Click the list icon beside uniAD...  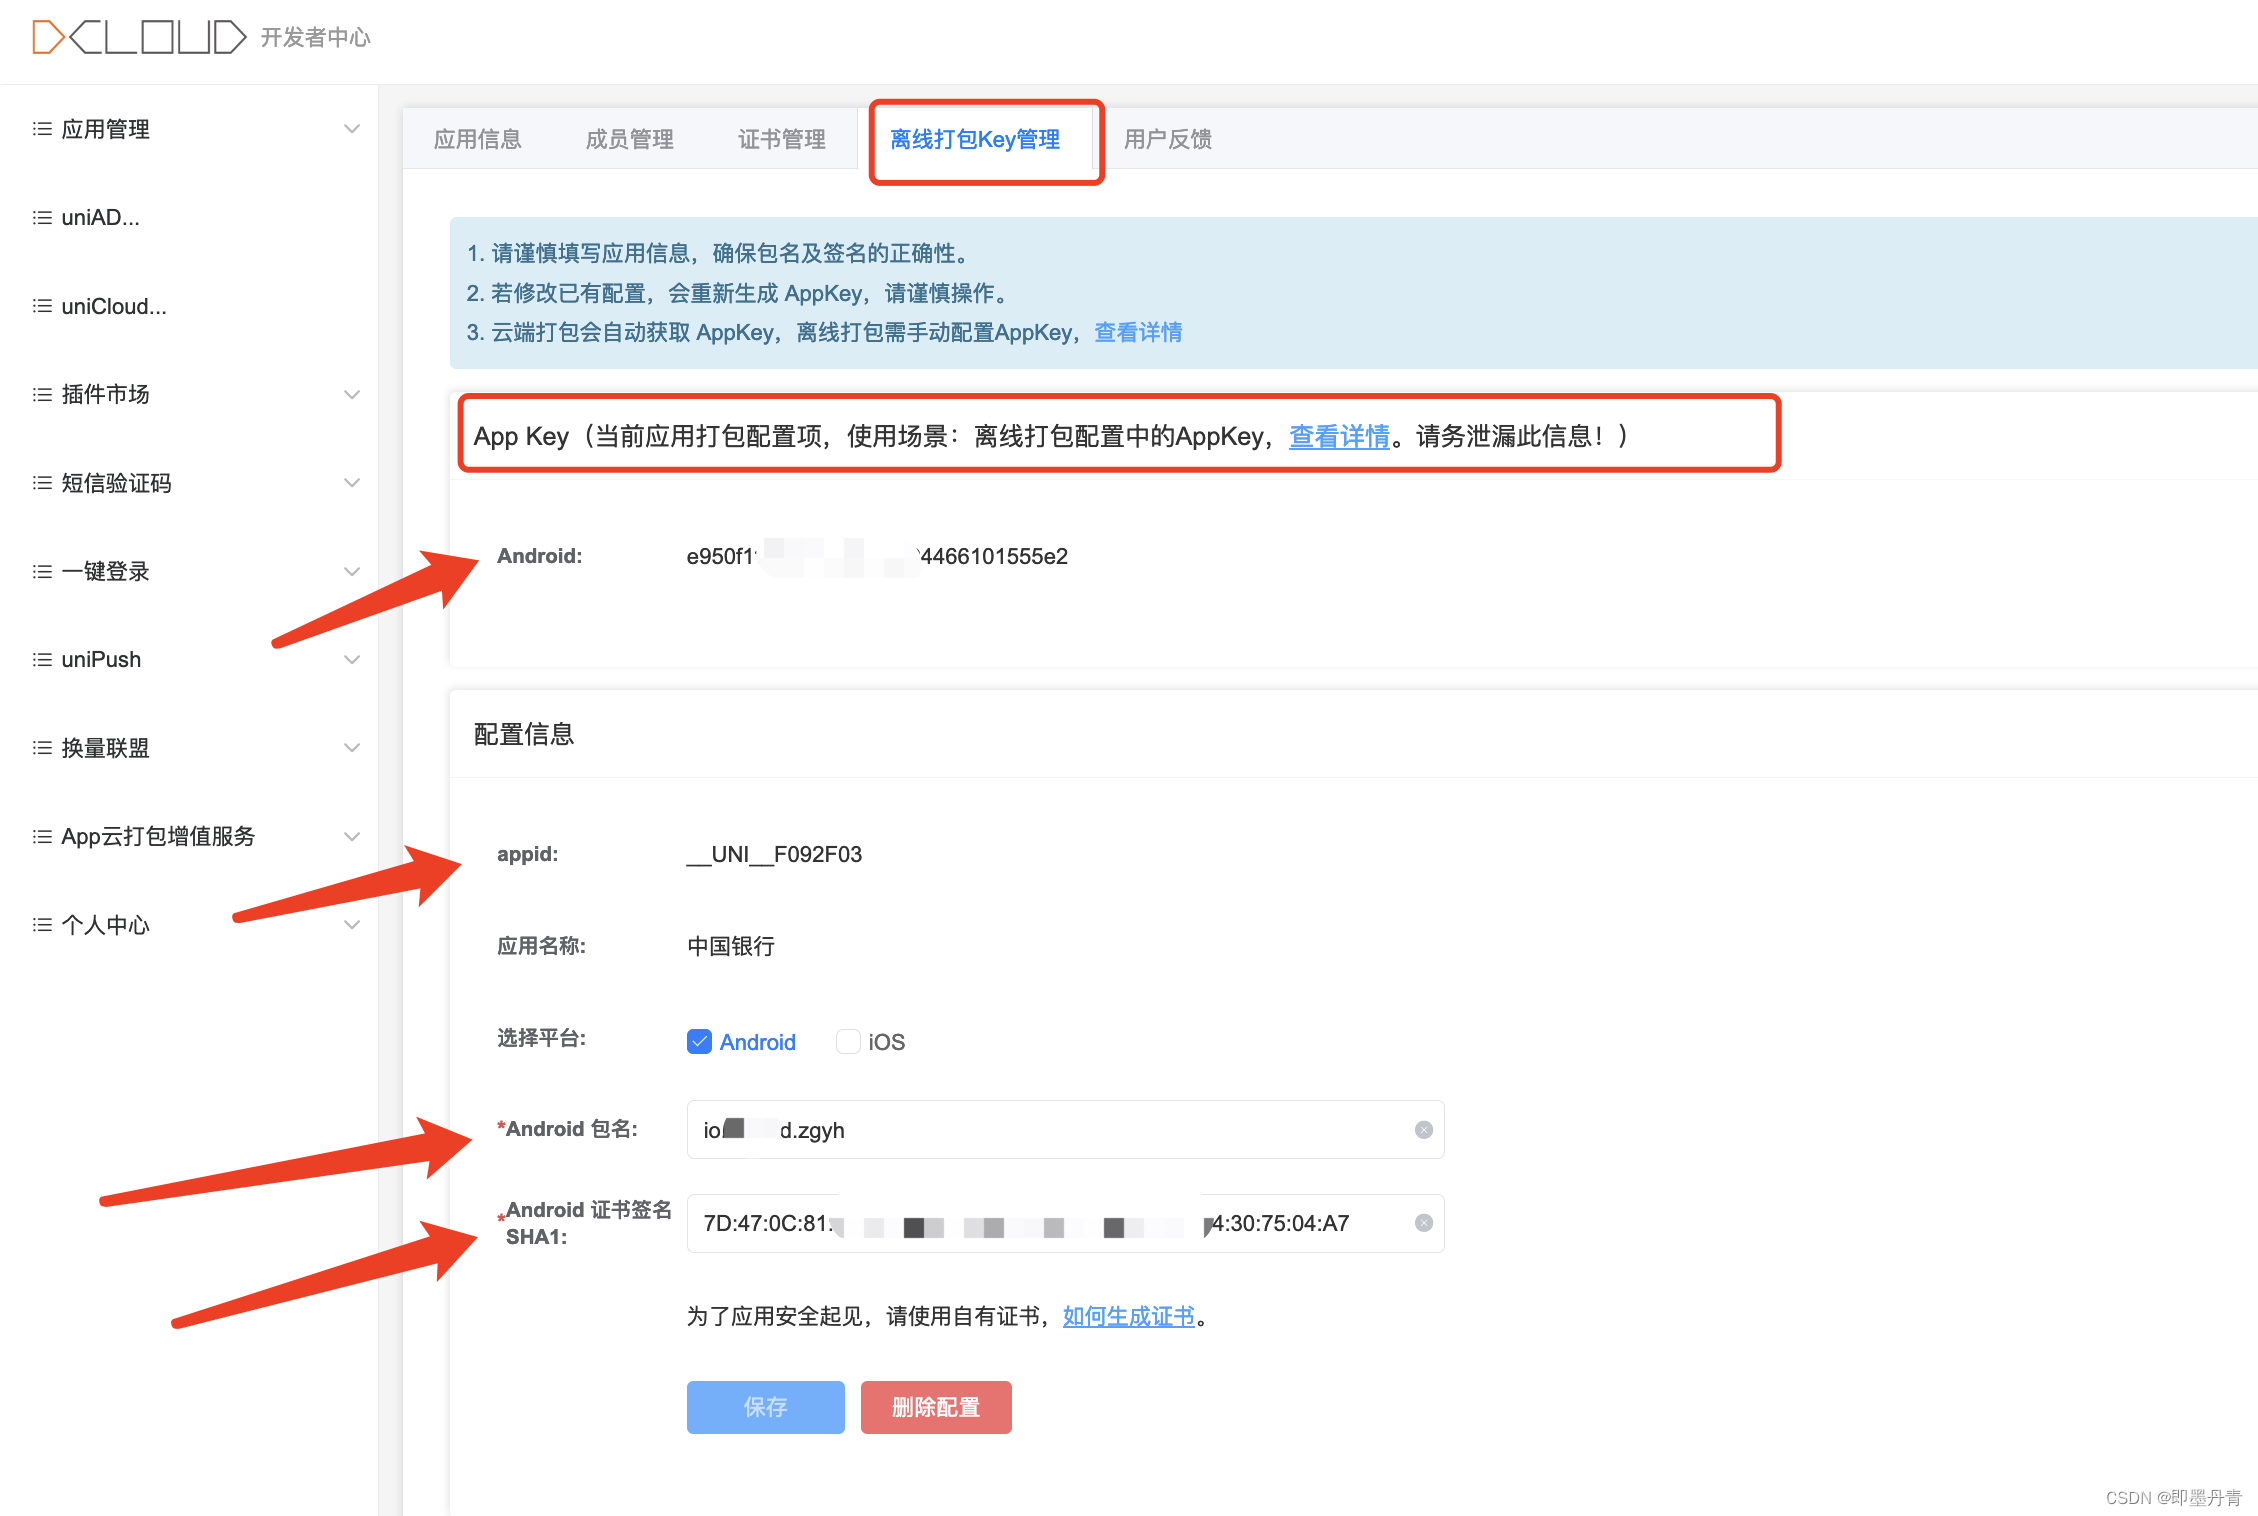(x=42, y=217)
